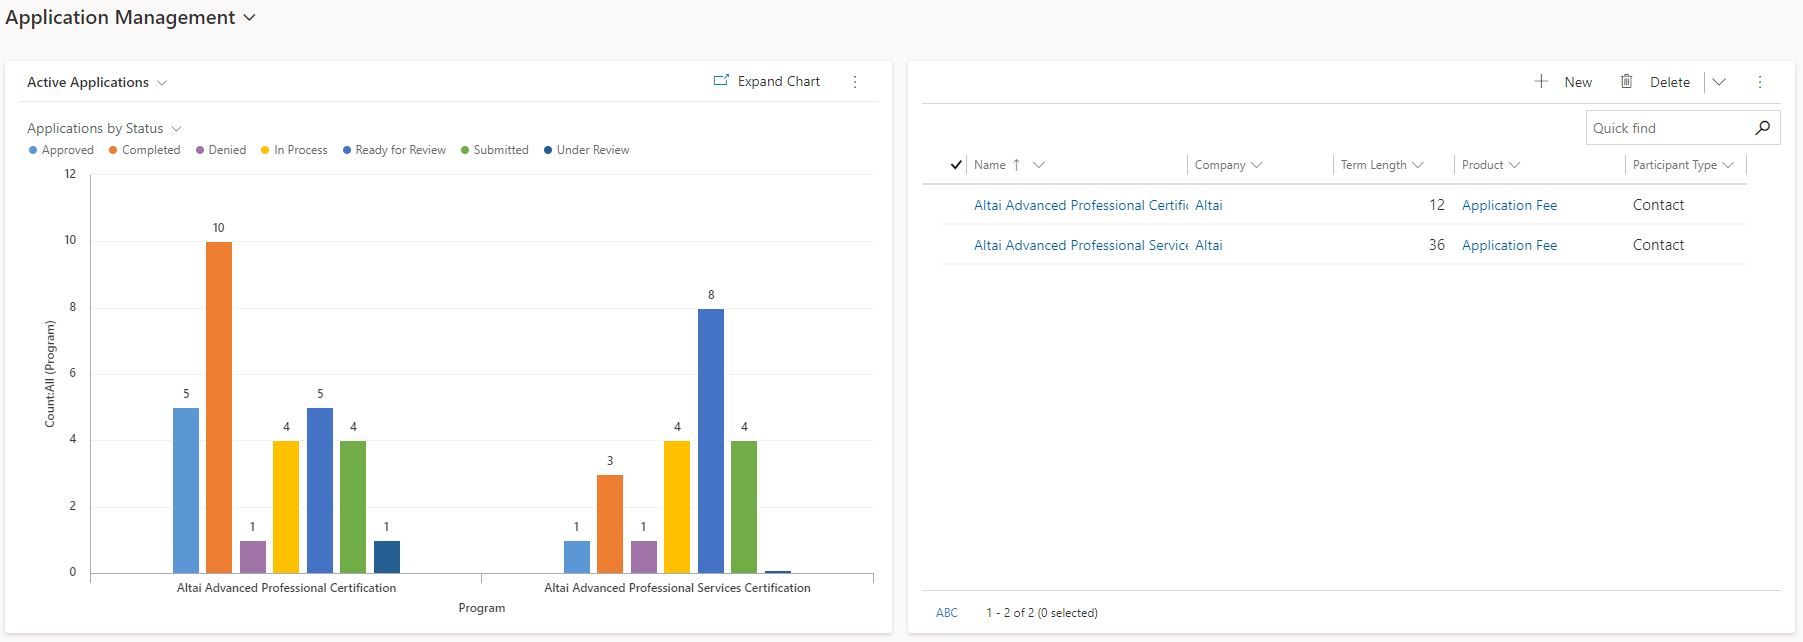
Task: Click the Expand Chart icon
Action: pyautogui.click(x=721, y=81)
